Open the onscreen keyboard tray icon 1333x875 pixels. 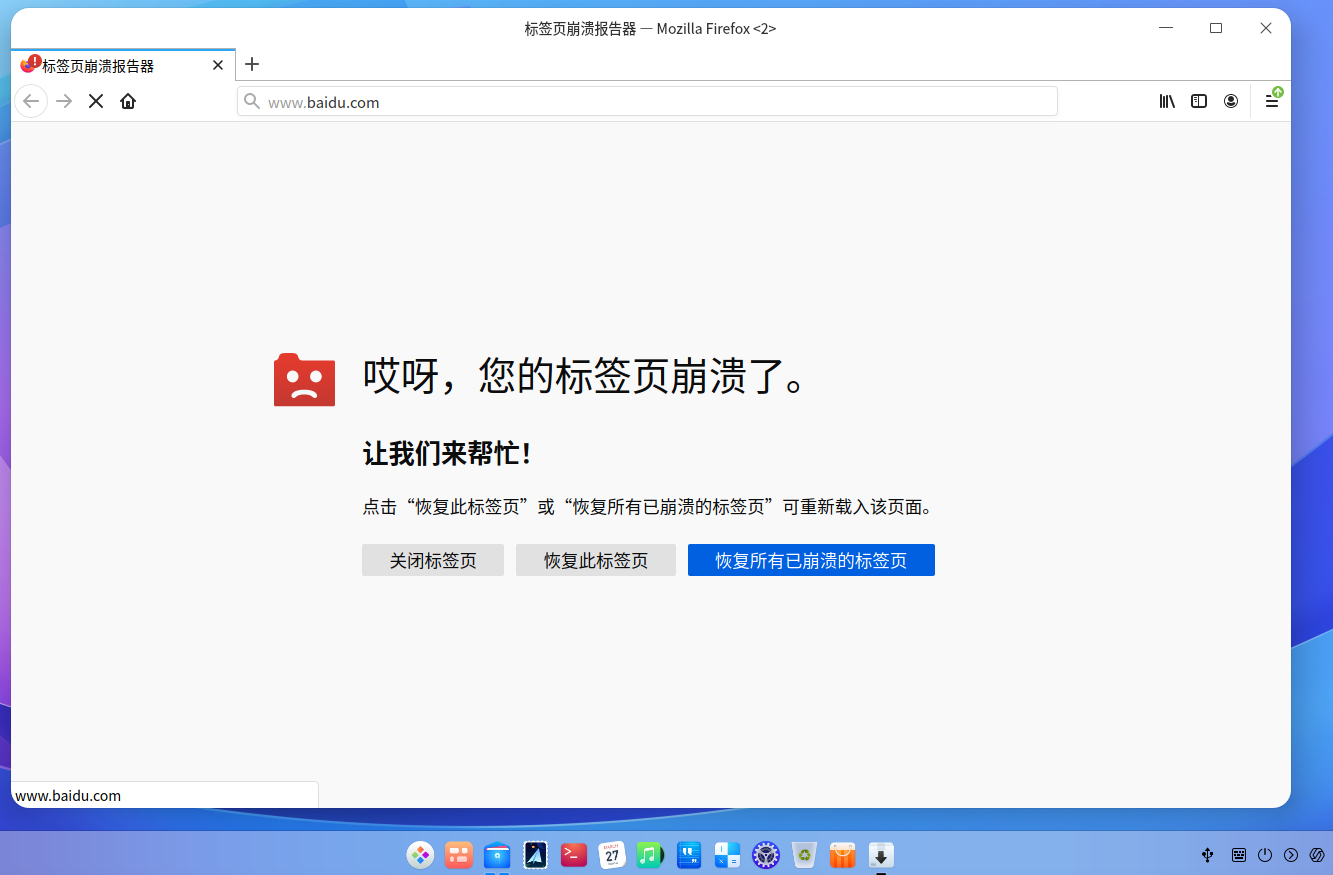click(1239, 855)
